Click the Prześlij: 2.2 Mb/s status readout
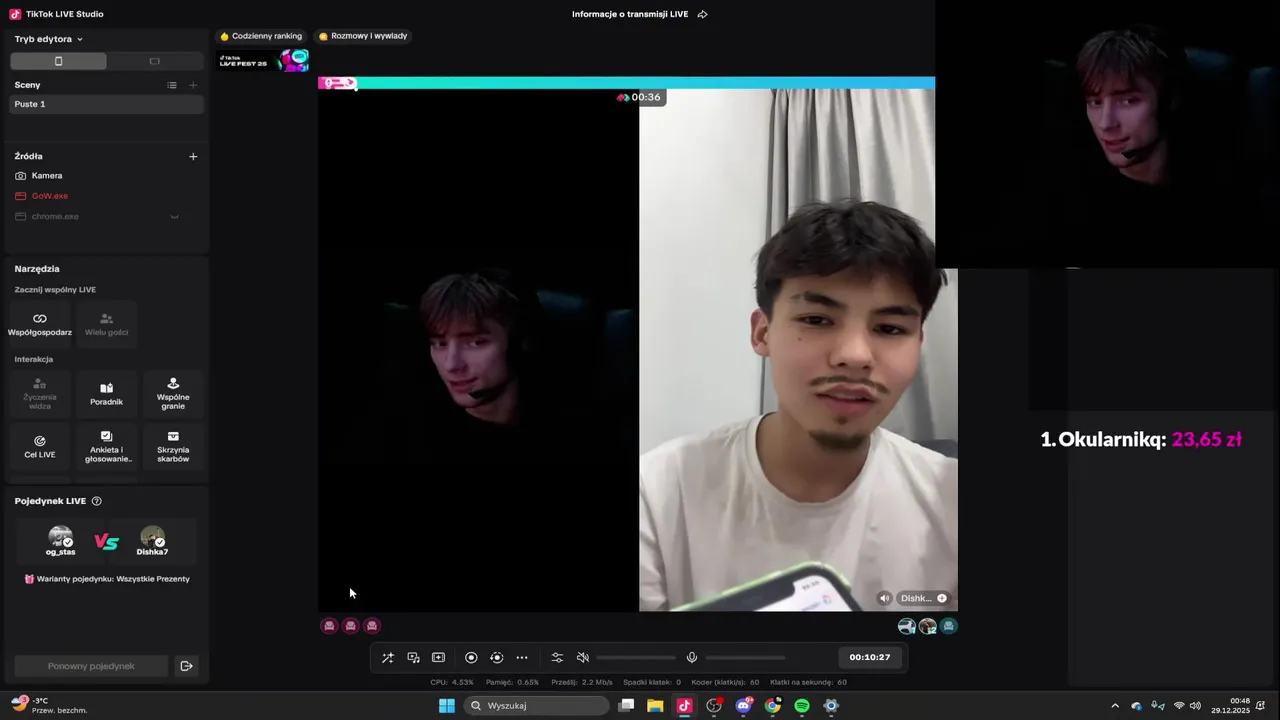 [582, 682]
